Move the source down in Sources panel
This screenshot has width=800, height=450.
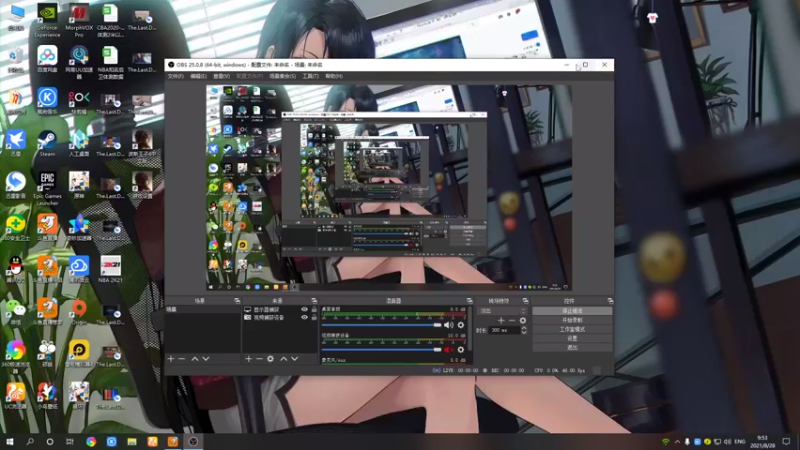(x=294, y=359)
